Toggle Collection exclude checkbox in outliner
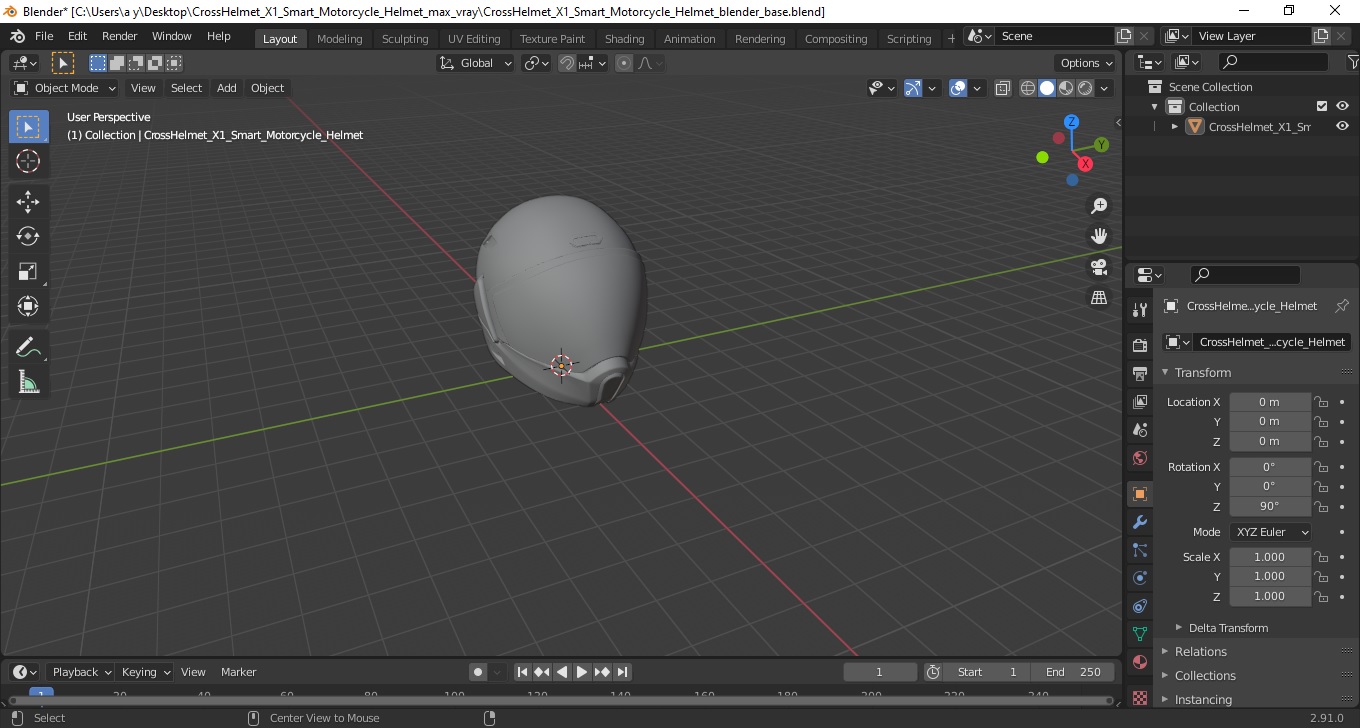 click(1322, 106)
